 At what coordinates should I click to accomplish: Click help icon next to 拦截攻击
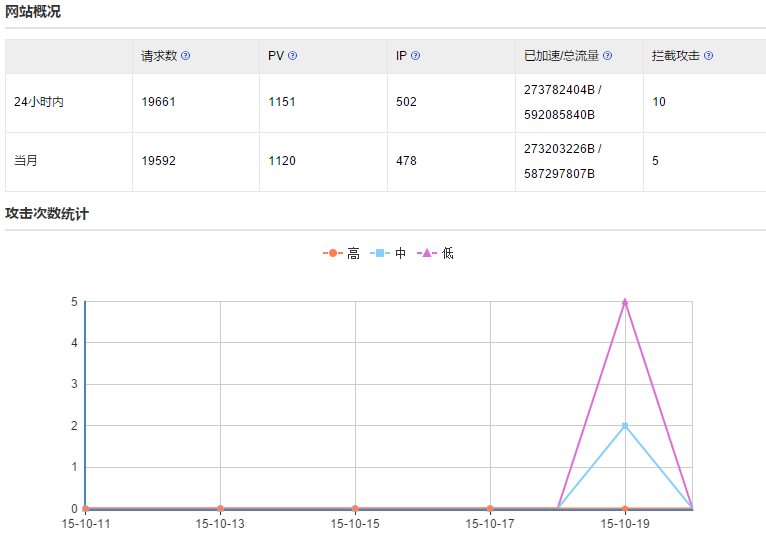click(x=708, y=56)
